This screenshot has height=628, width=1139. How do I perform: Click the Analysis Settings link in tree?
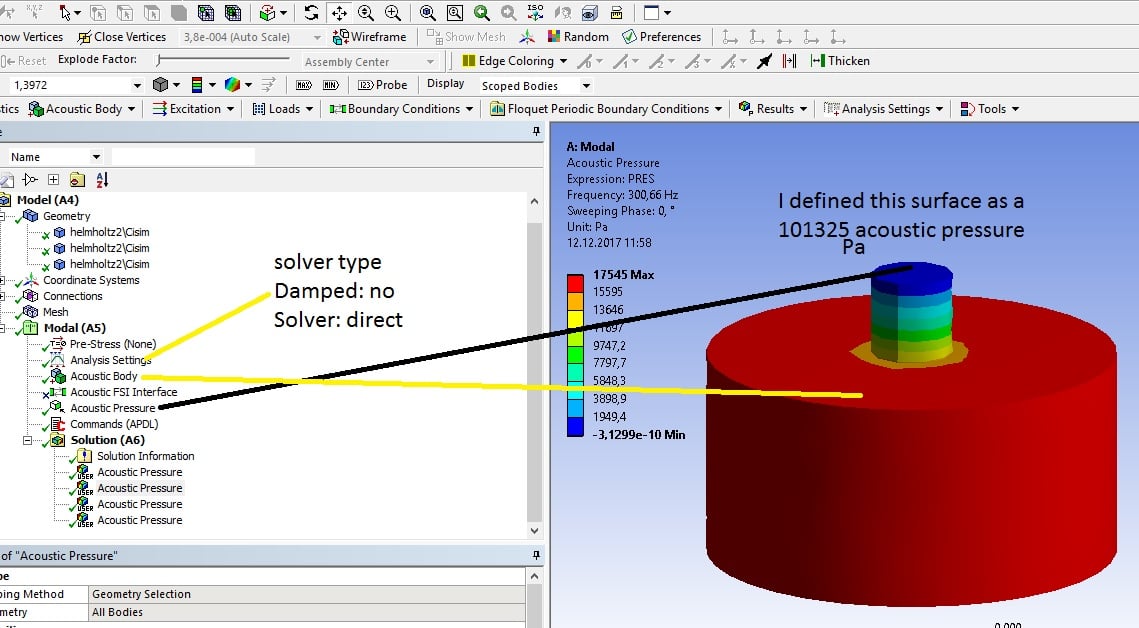pyautogui.click(x=109, y=359)
